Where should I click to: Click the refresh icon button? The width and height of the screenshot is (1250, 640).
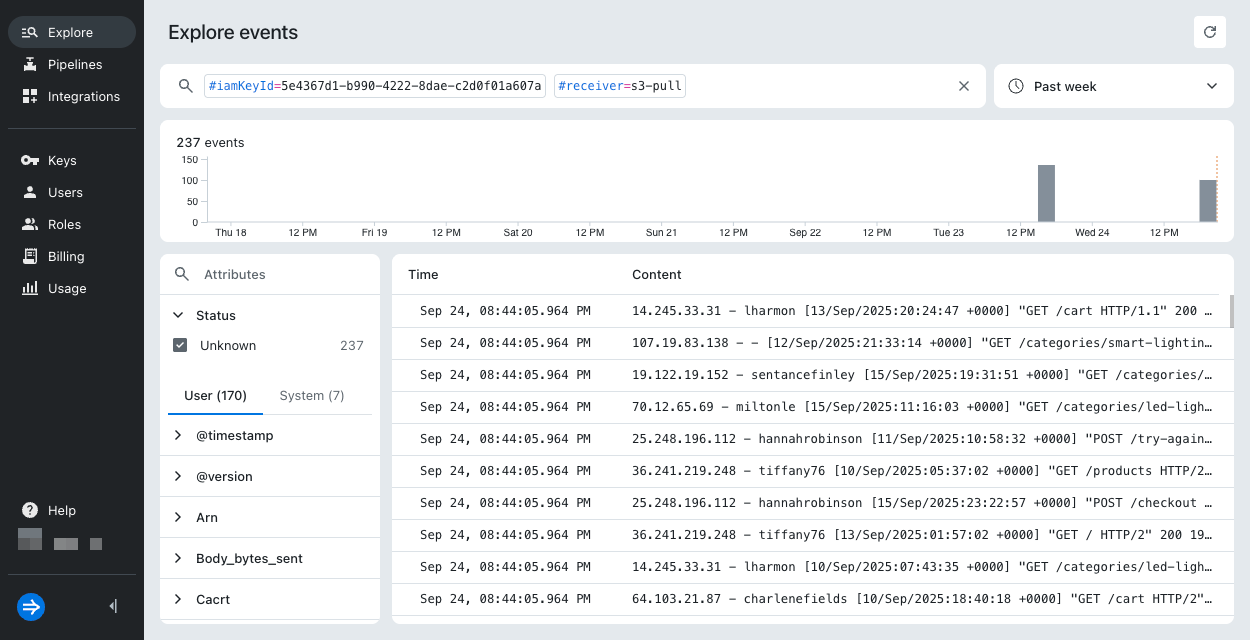pos(1209,32)
